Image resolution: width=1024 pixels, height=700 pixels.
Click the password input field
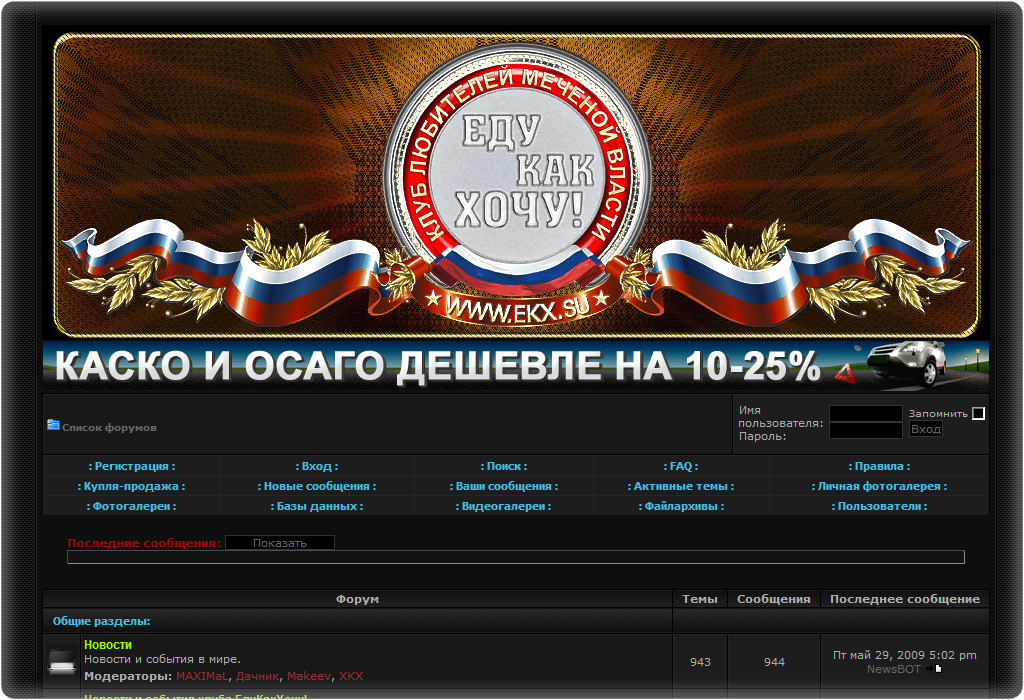tap(864, 428)
